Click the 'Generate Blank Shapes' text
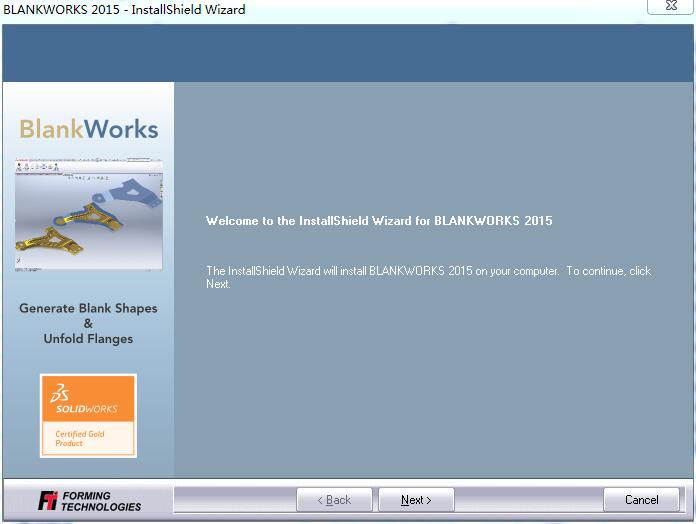This screenshot has height=524, width=696. 88,308
